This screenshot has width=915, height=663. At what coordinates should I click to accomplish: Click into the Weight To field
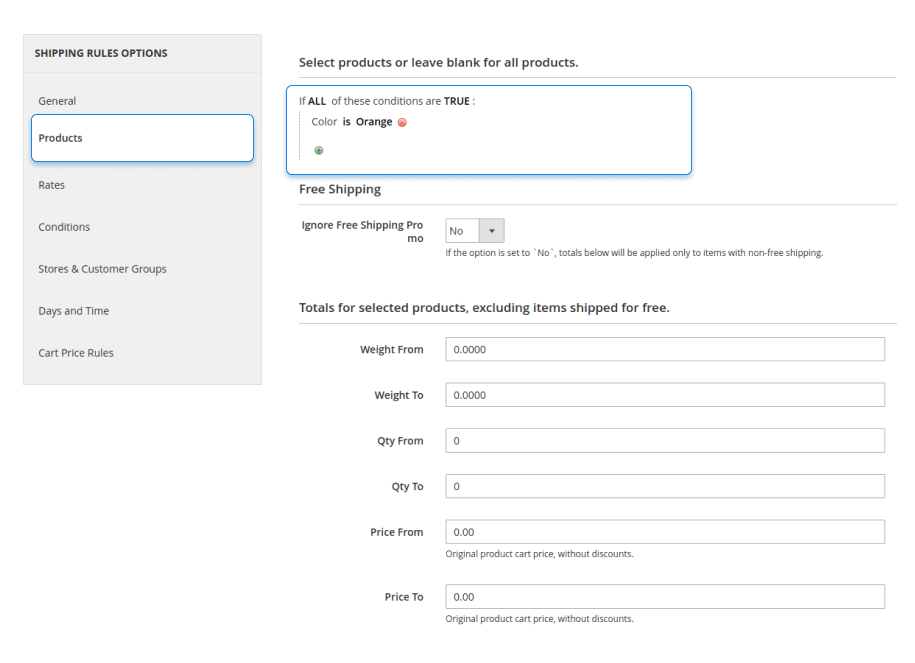[665, 395]
